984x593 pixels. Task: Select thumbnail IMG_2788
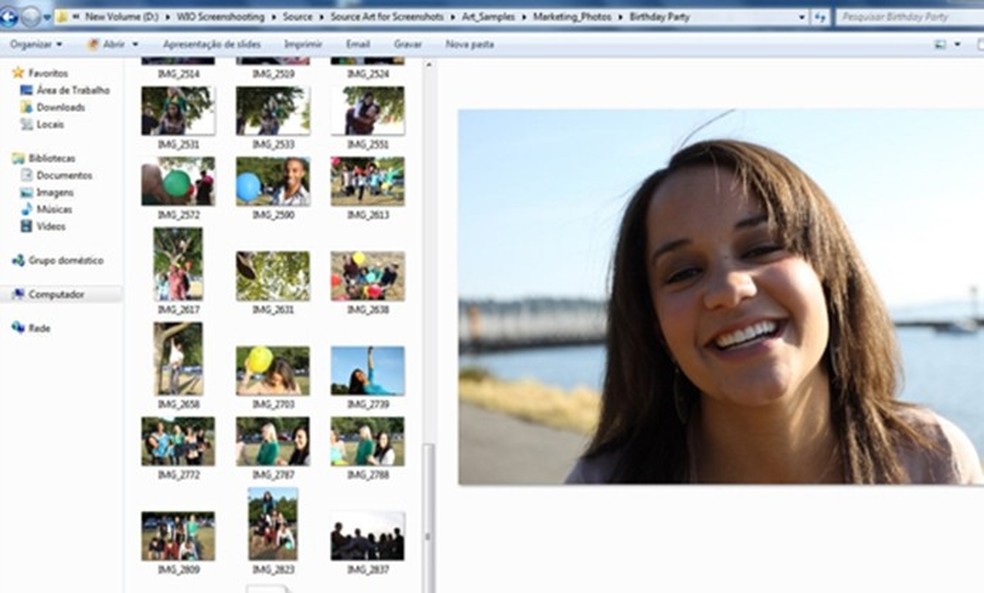point(368,441)
